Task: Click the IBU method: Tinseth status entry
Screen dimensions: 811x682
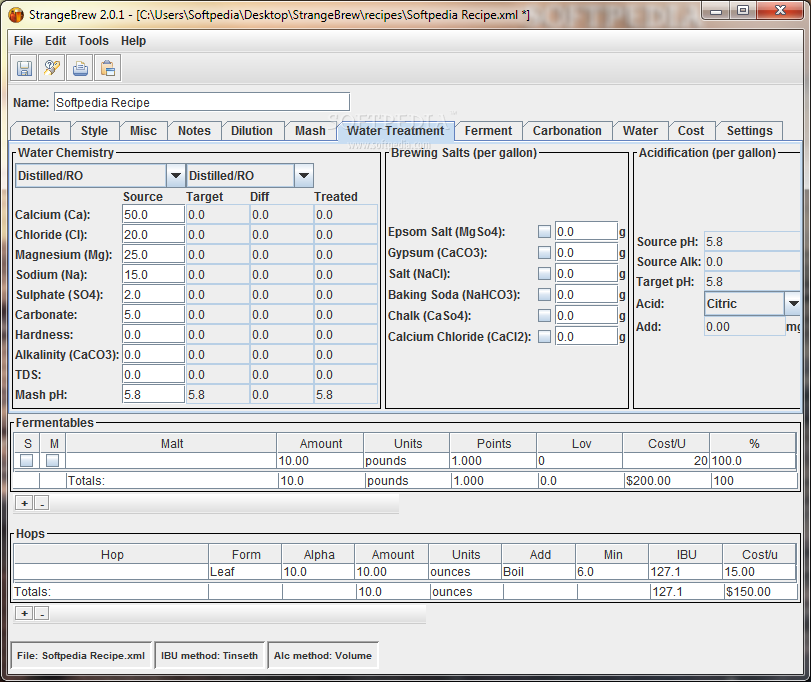Action: tap(209, 656)
